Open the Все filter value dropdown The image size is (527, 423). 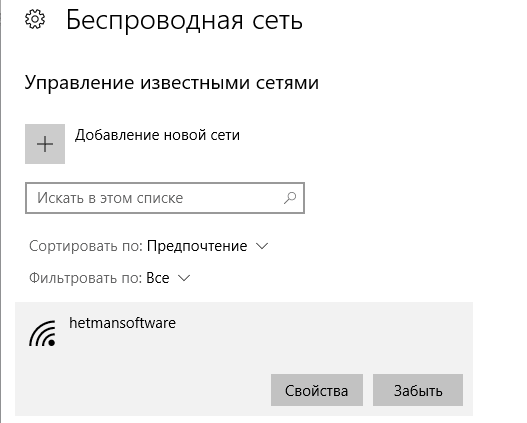pos(158,278)
